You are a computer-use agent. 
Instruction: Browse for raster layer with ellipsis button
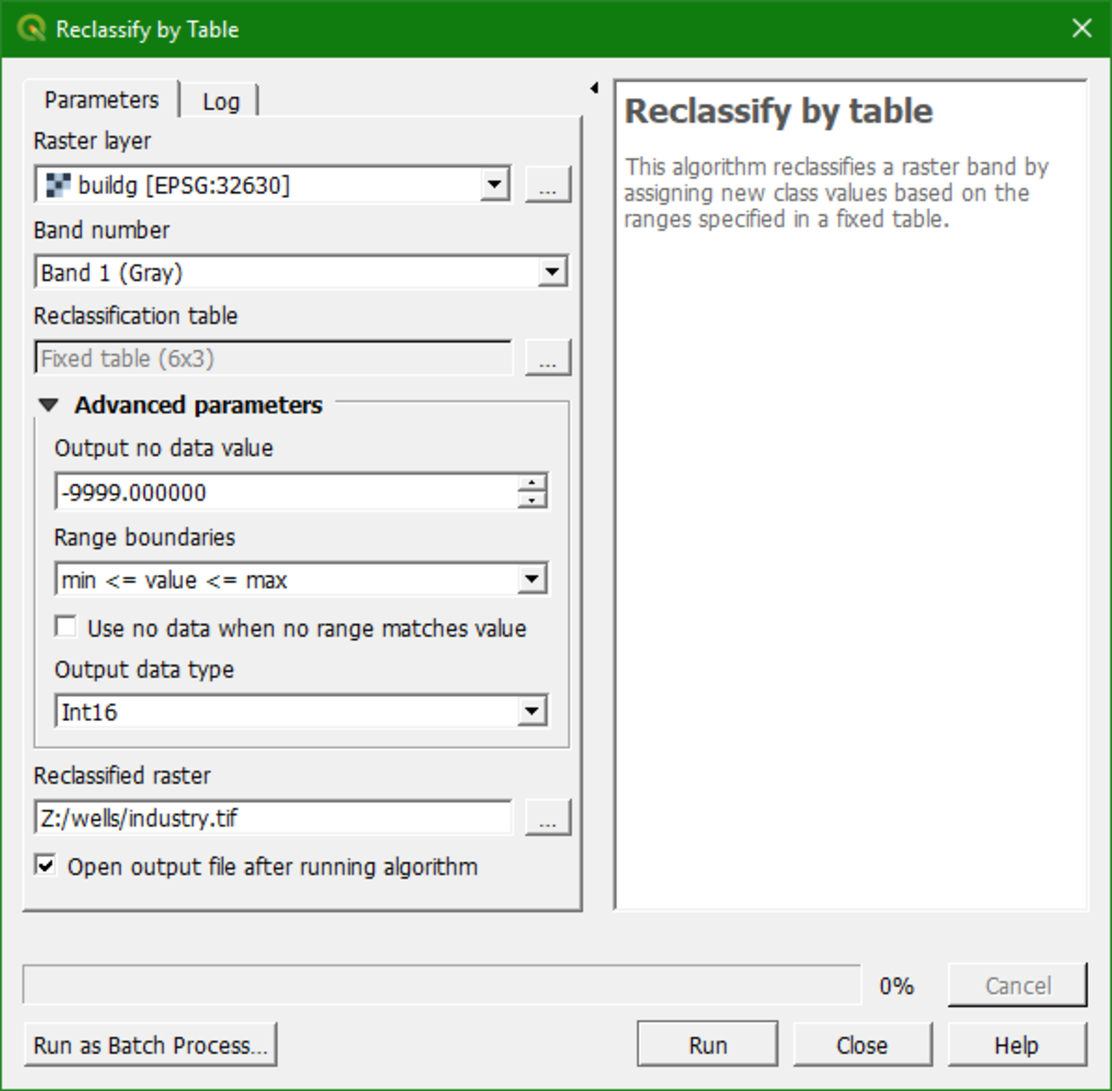[x=547, y=185]
